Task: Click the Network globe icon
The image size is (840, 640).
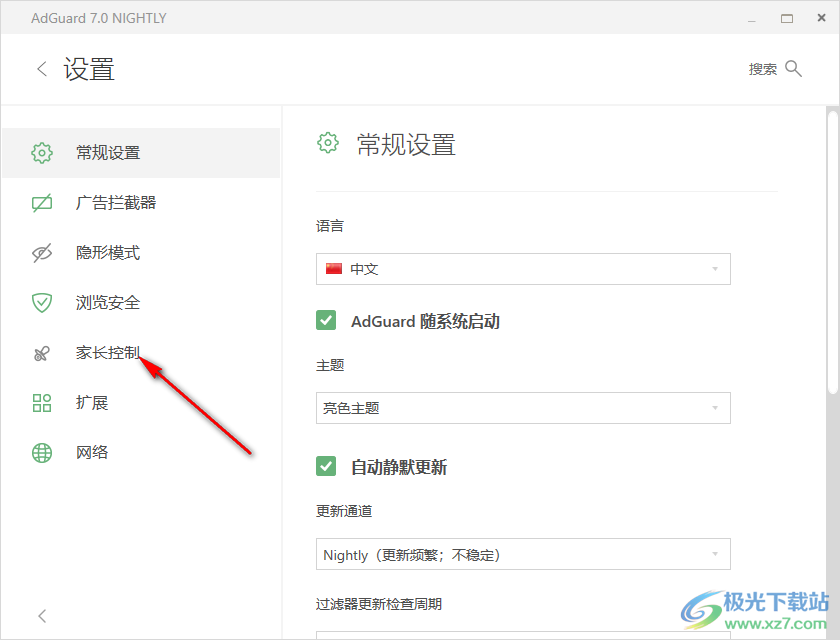Action: [x=42, y=453]
